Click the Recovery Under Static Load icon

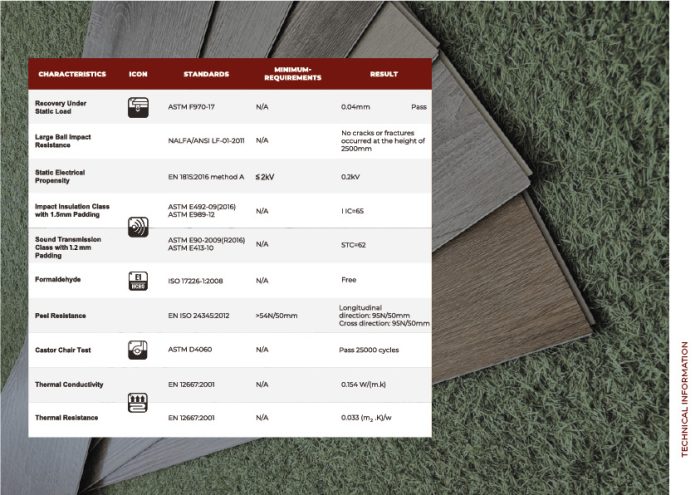(138, 107)
